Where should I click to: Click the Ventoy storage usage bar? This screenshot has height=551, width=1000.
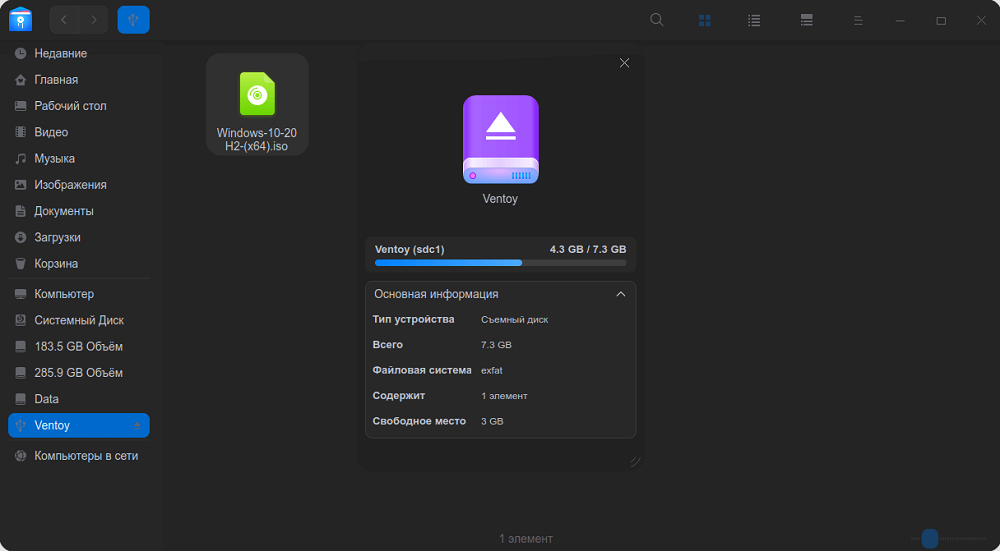tap(500, 263)
